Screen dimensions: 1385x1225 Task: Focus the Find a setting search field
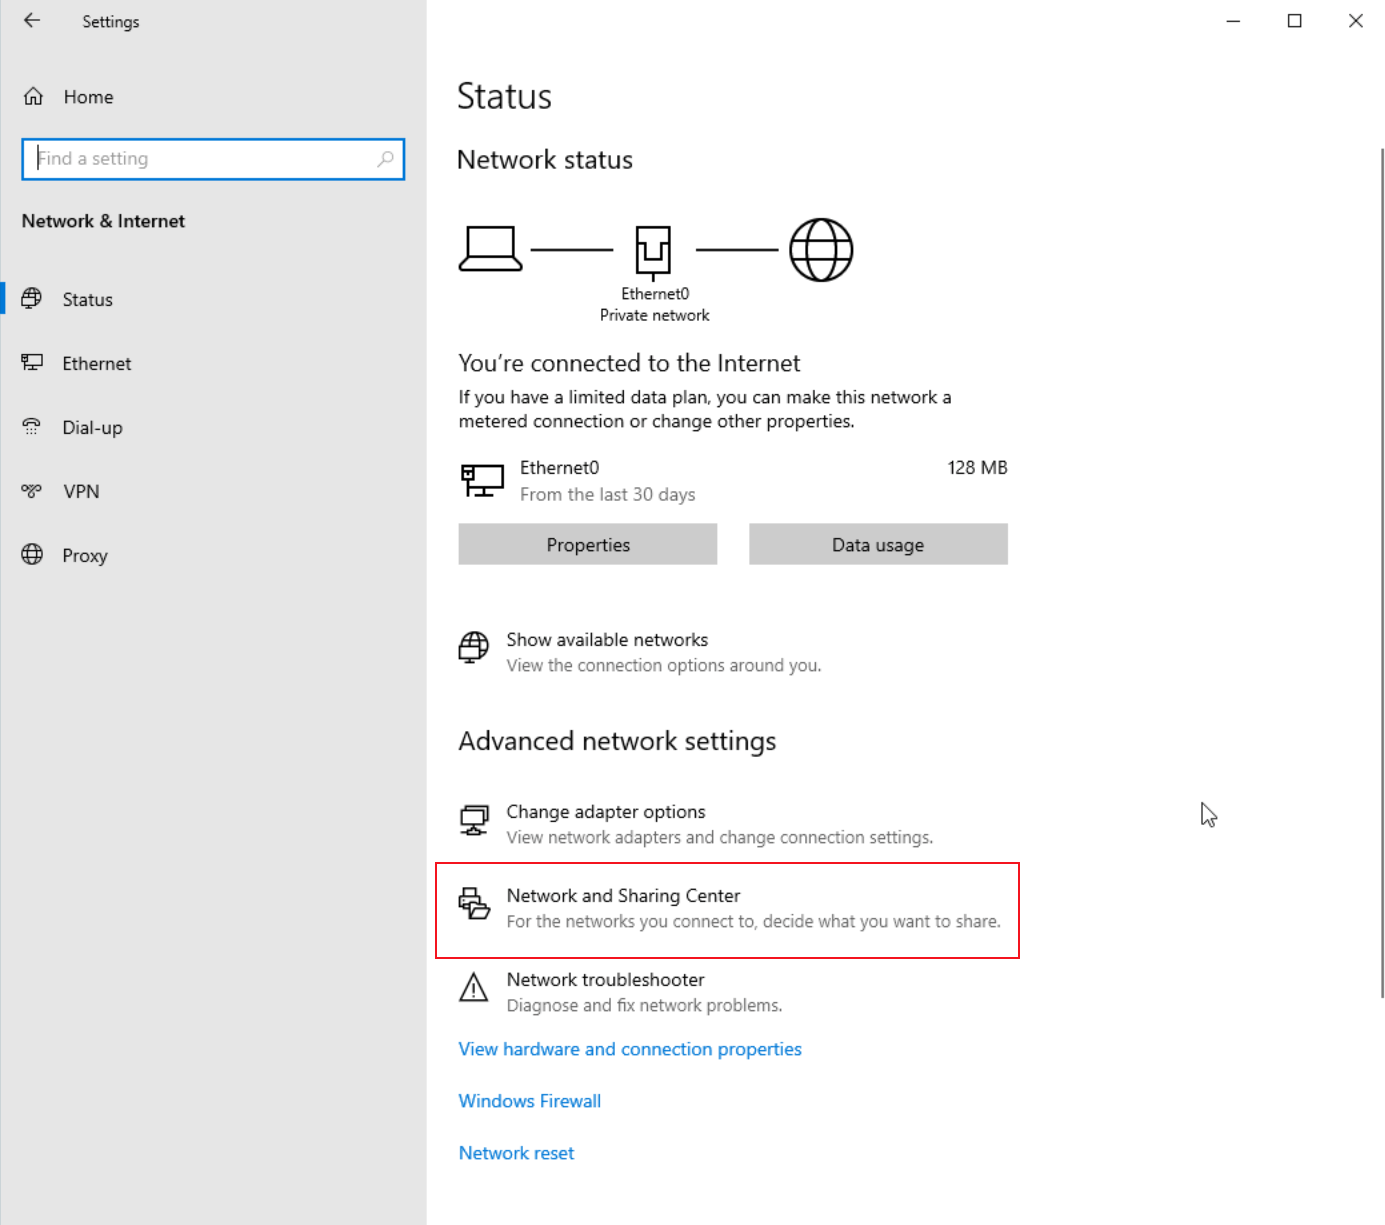pyautogui.click(x=213, y=159)
